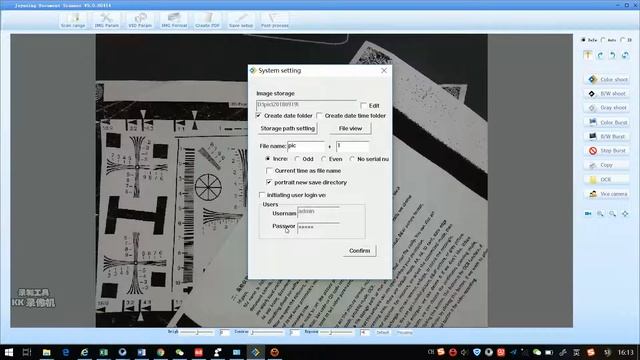Click the File name prefix field
This screenshot has width=640, height=360.
[x=305, y=146]
